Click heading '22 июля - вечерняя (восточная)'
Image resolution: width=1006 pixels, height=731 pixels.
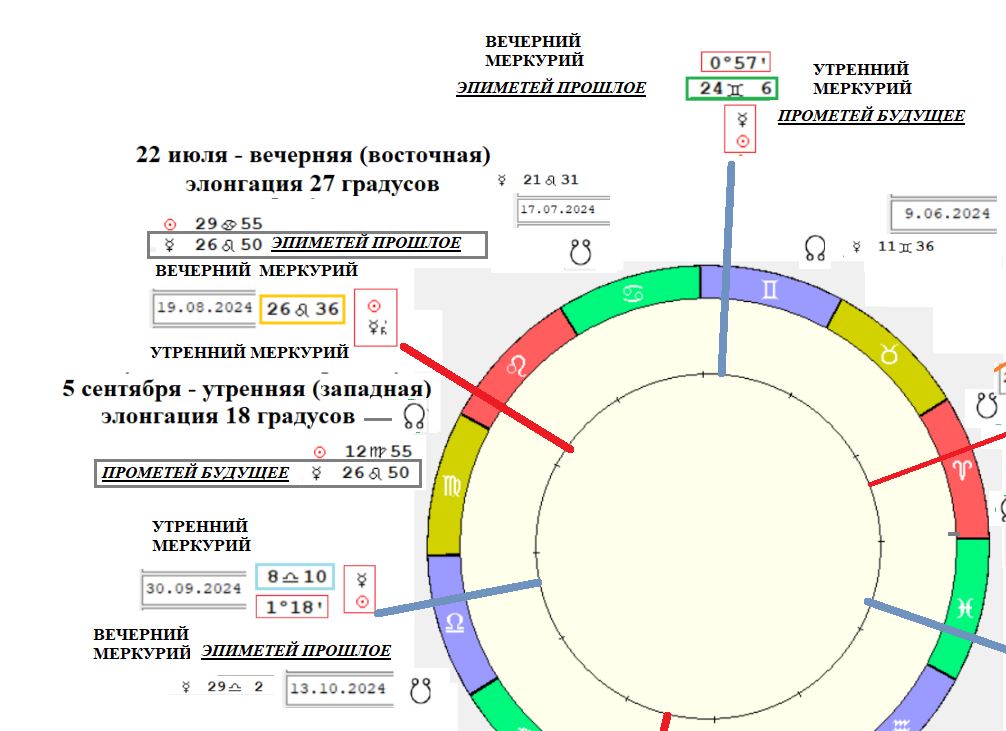[313, 155]
